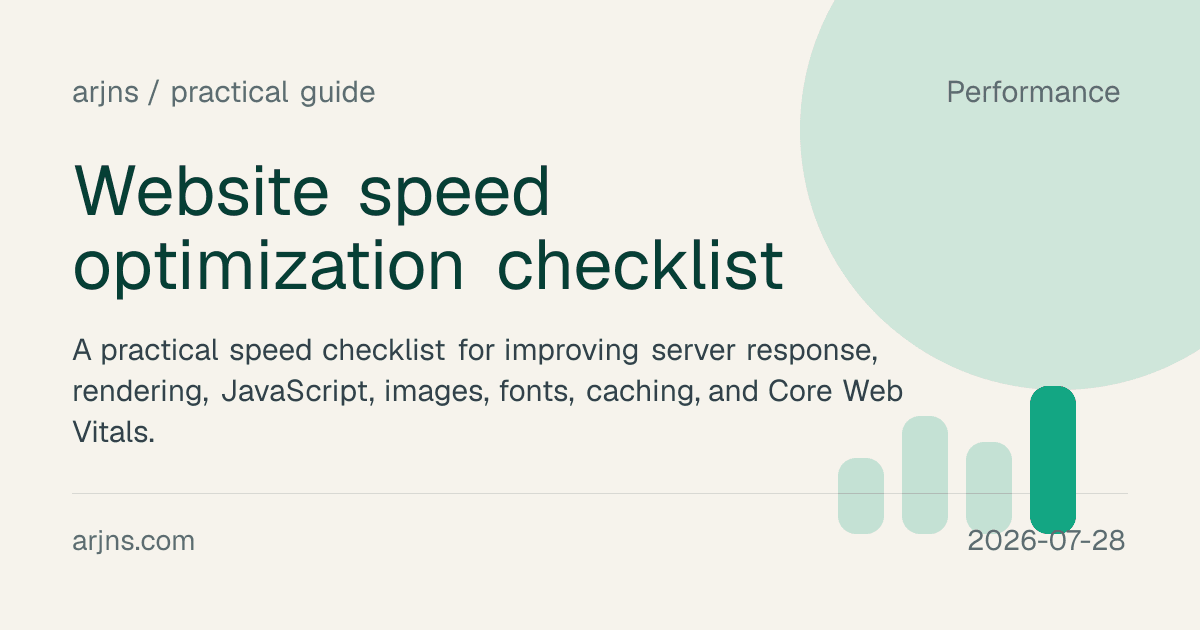Select the "Performance" category label
1200x630 pixels.
pyautogui.click(x=1033, y=93)
